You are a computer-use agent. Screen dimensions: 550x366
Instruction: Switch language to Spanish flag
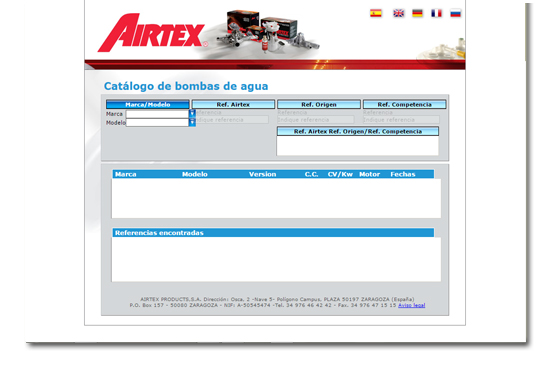[376, 13]
